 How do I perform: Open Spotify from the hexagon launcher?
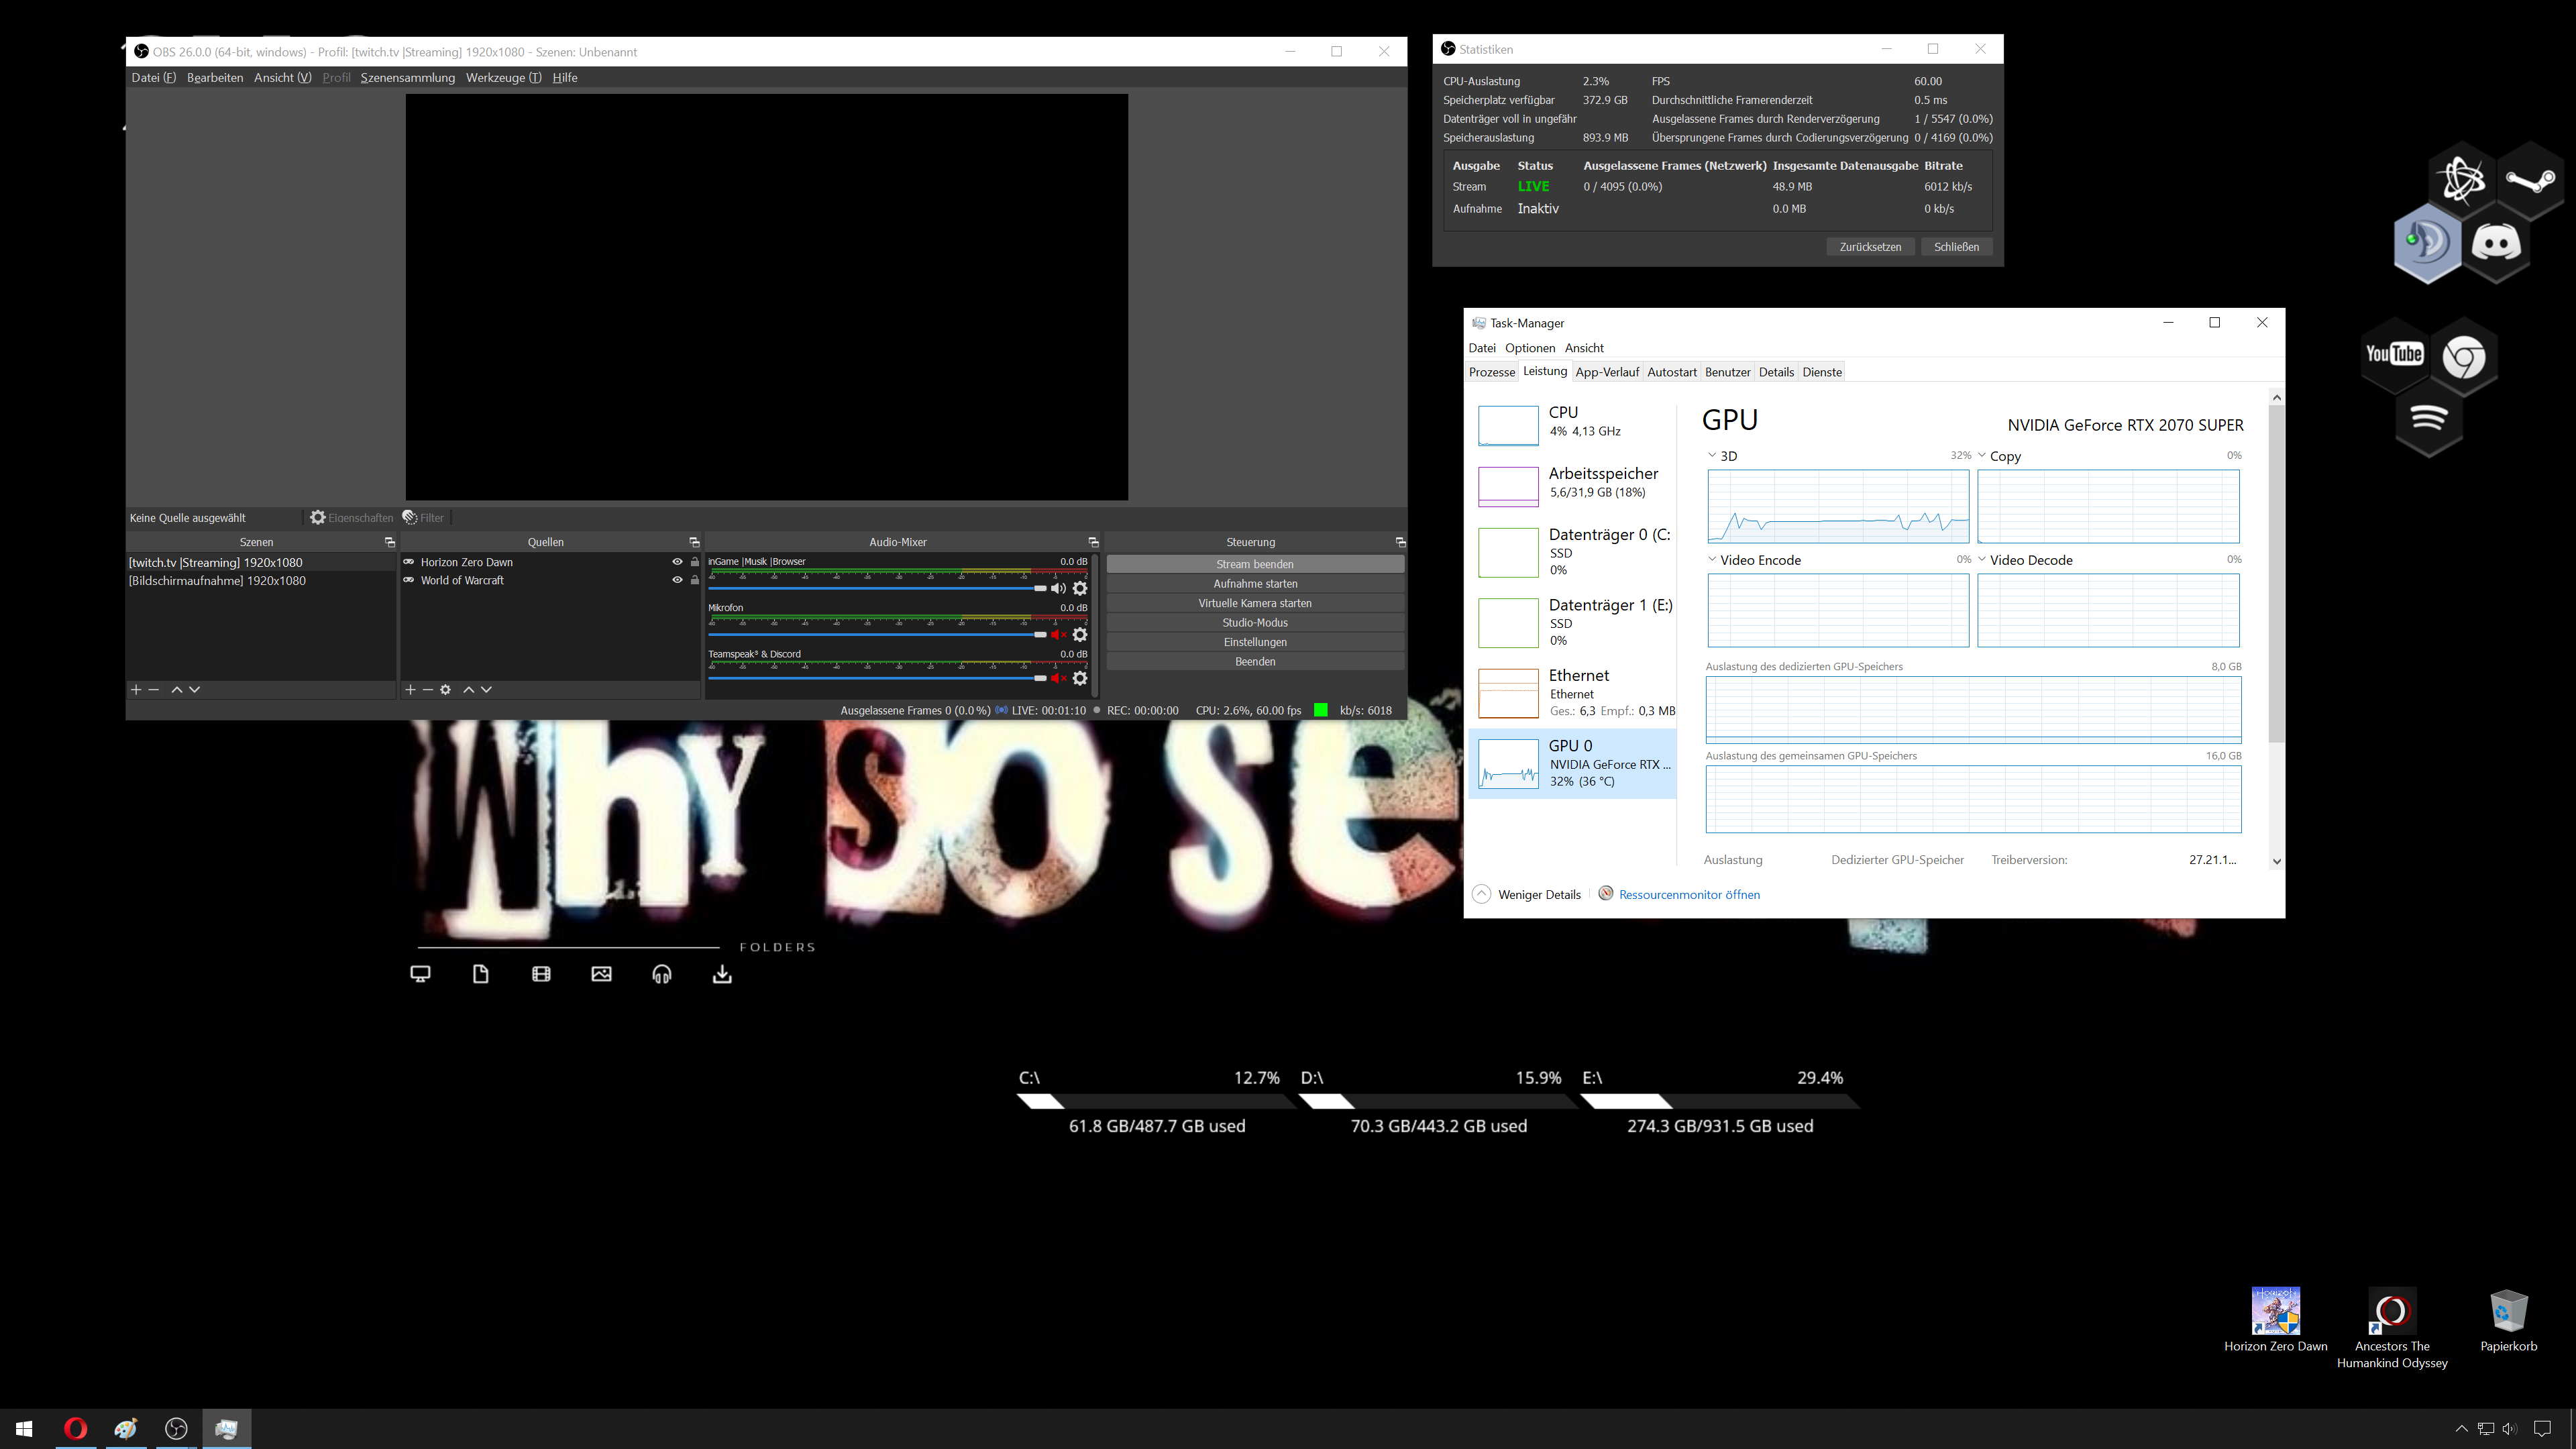point(2429,418)
